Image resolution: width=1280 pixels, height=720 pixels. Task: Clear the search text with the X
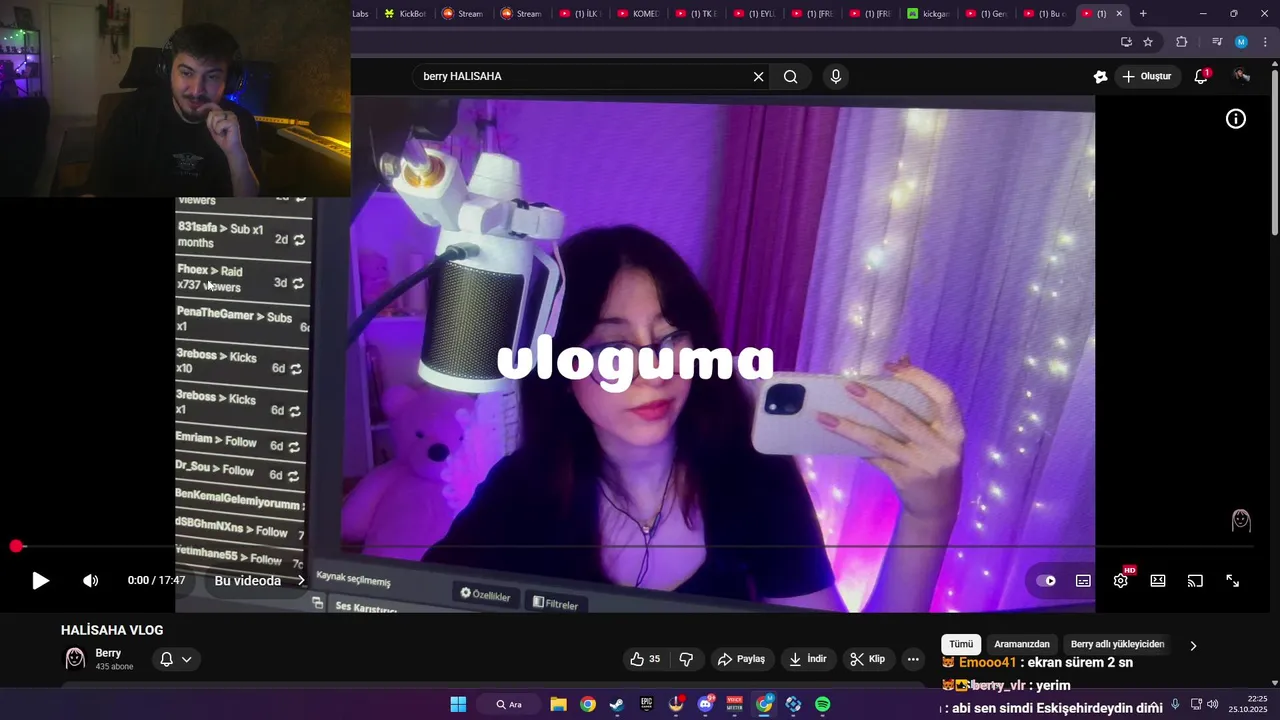coord(758,77)
